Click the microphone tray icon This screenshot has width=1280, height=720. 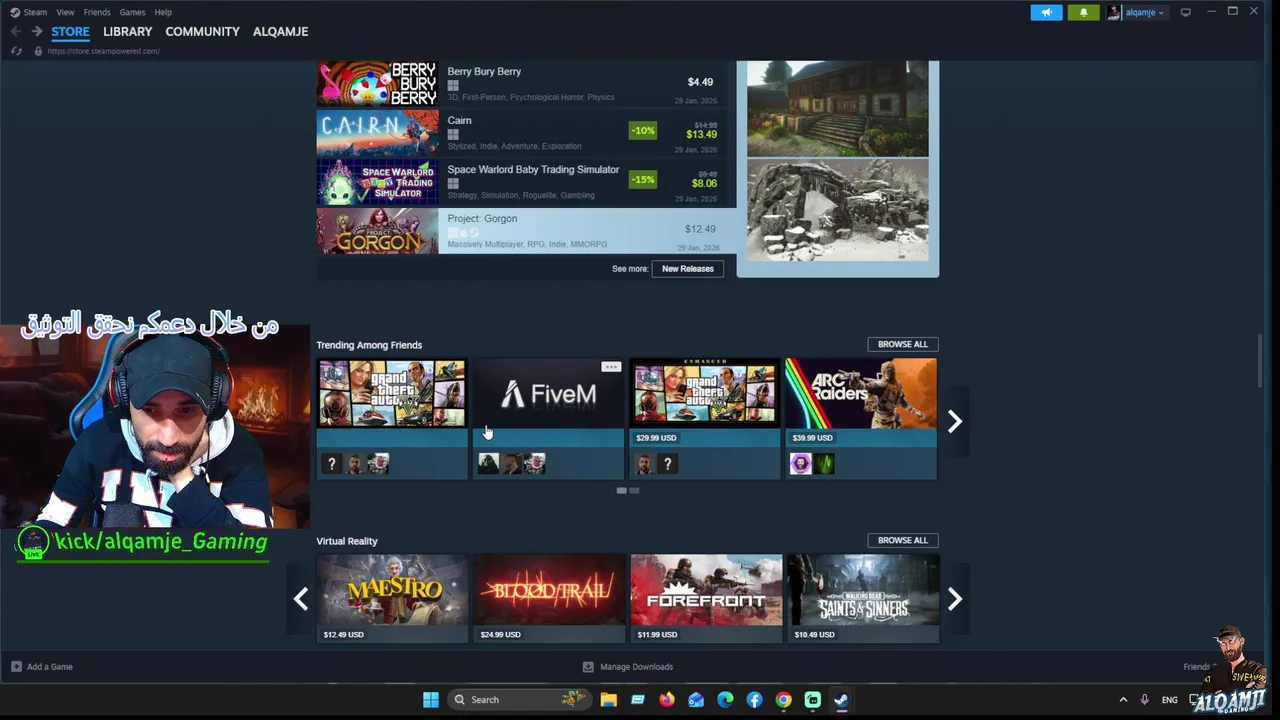pyautogui.click(x=1144, y=700)
